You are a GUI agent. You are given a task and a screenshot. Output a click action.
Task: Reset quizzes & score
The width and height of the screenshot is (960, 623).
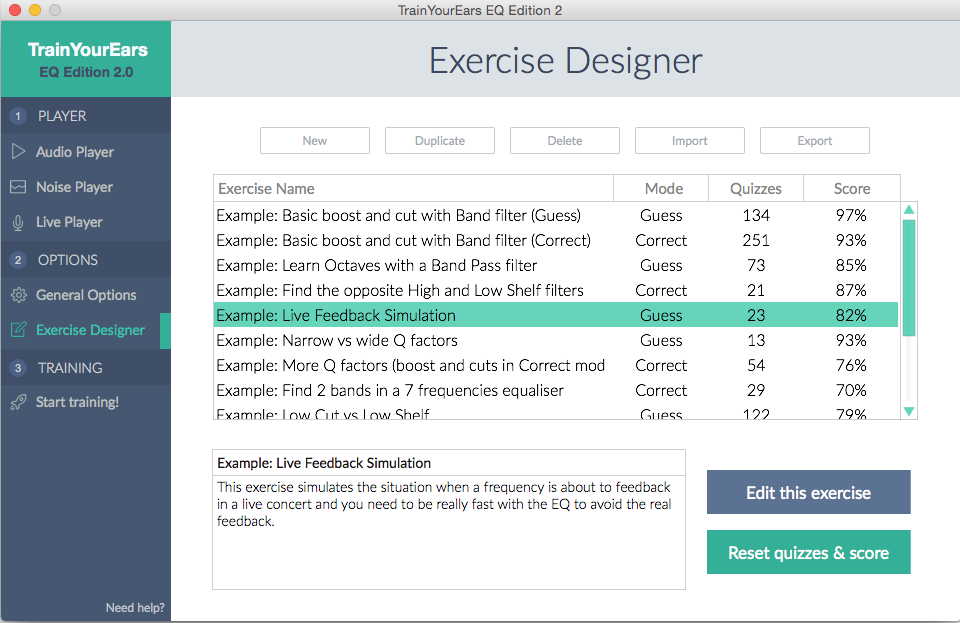[808, 552]
